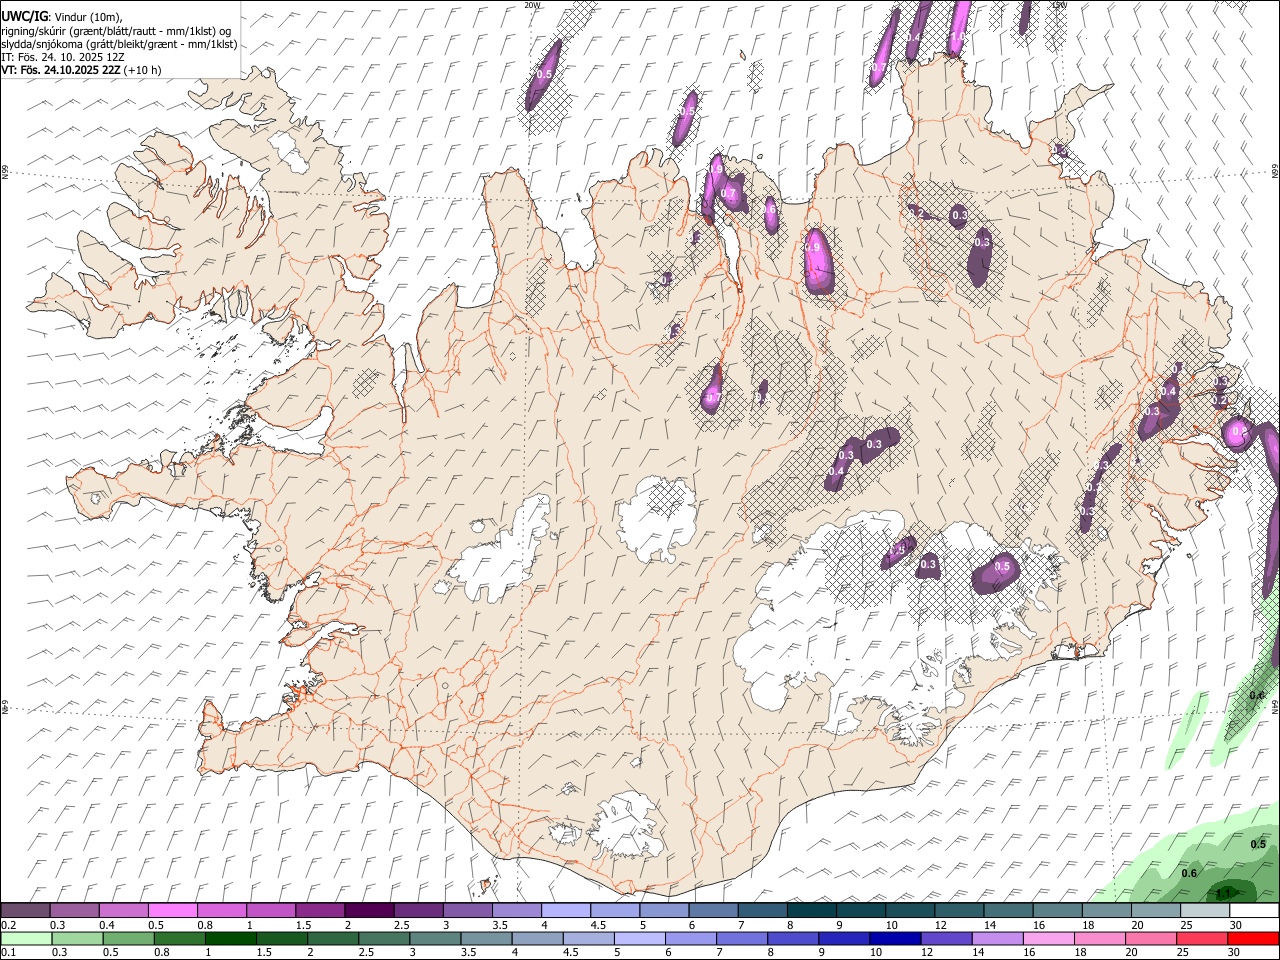Click the 1.0 snowfall value near top edge
The width and height of the screenshot is (1280, 960).
pos(957,37)
